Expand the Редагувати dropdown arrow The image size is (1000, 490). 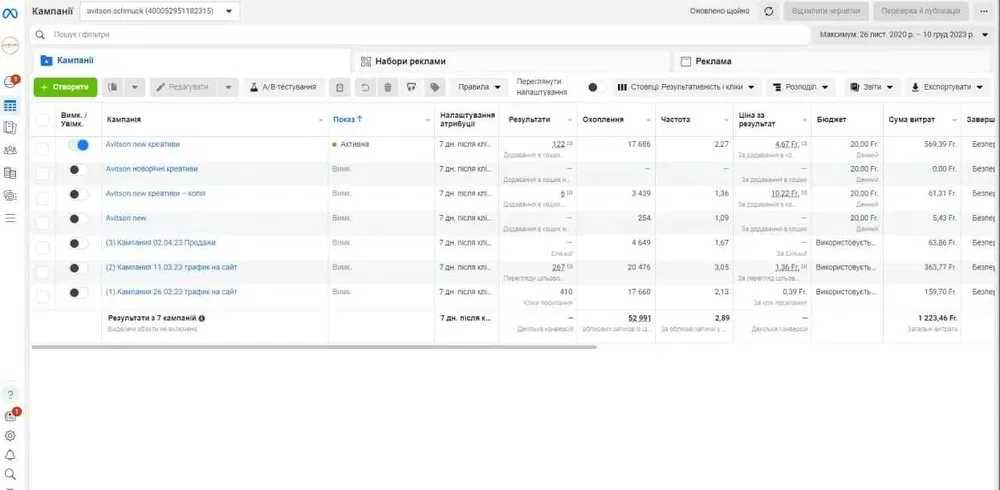(x=228, y=87)
